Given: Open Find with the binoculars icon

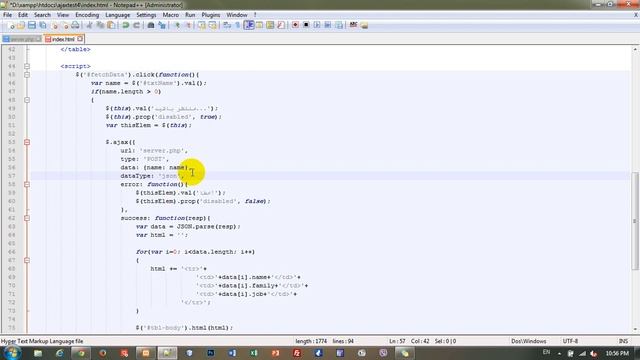Looking at the screenshot, I should pos(151,25).
